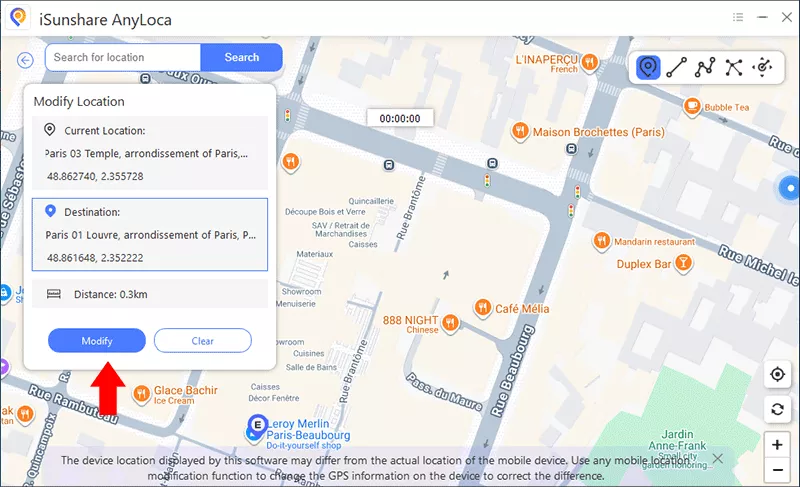The height and width of the screenshot is (487, 800).
Task: Click the Pass. du Maure street label
Action: point(444,392)
